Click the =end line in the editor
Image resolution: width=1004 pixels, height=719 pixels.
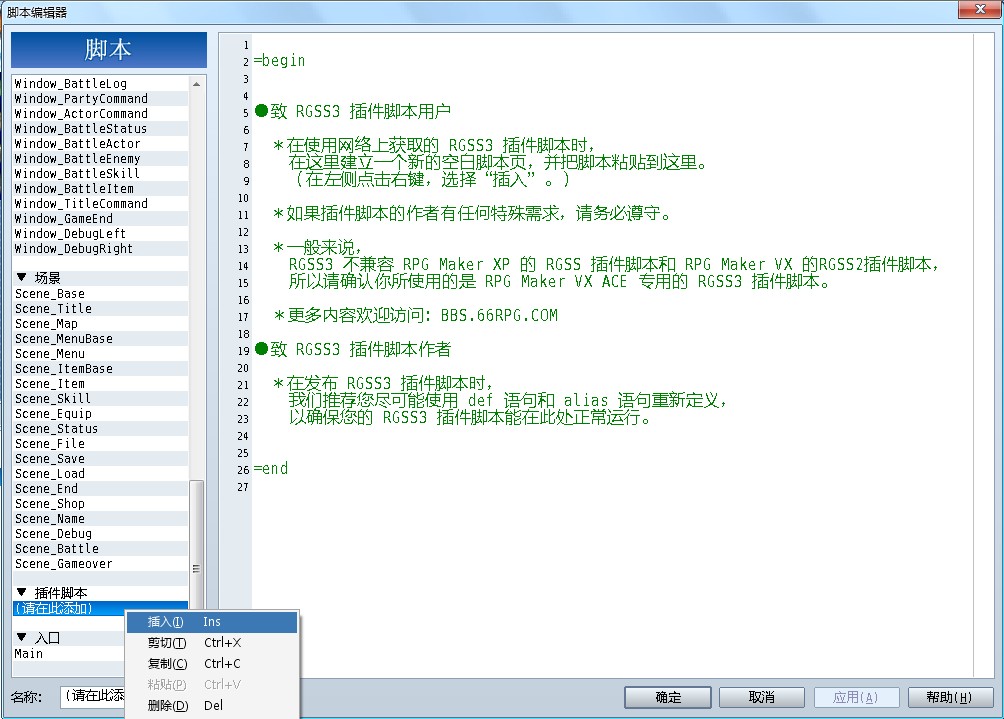[x=271, y=469]
